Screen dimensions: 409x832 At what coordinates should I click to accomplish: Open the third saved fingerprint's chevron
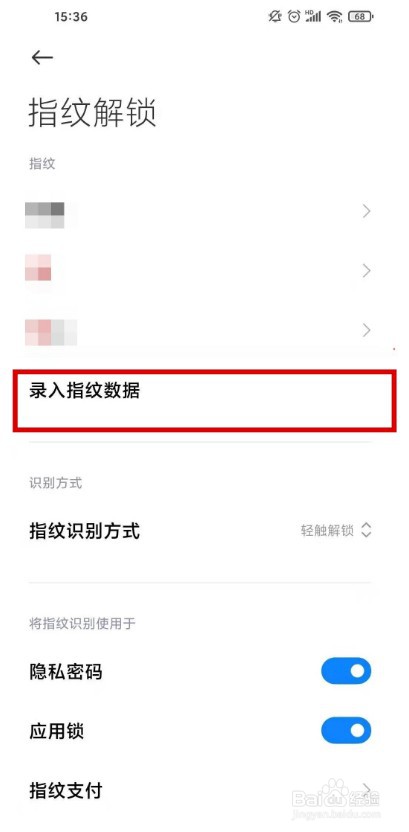coord(366,331)
